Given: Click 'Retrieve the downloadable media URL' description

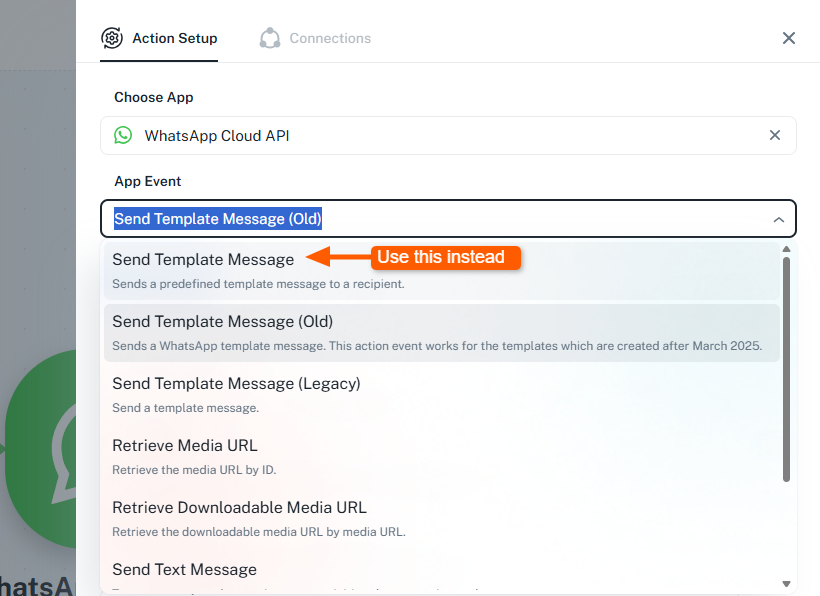Looking at the screenshot, I should point(259,532).
